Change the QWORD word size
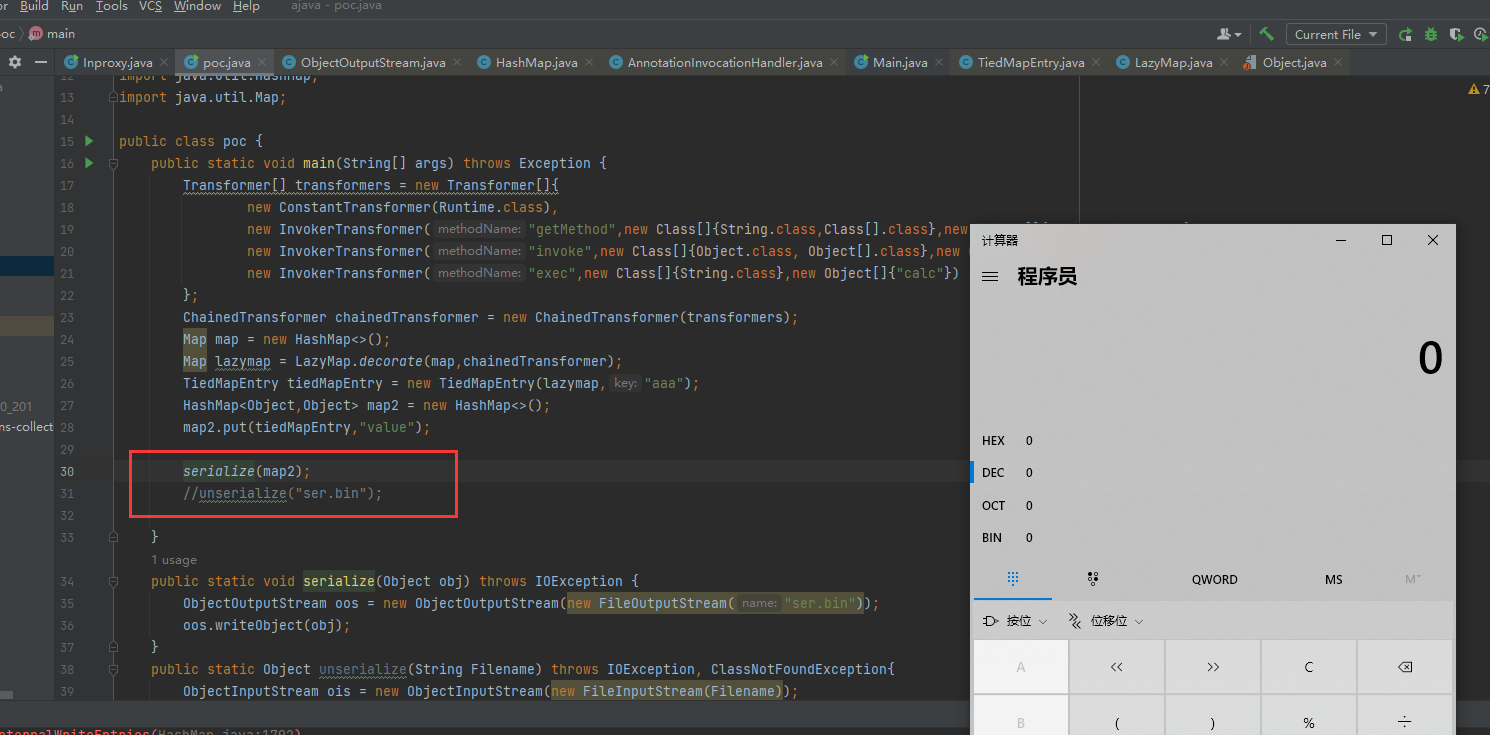Viewport: 1490px width, 735px height. [x=1214, y=579]
